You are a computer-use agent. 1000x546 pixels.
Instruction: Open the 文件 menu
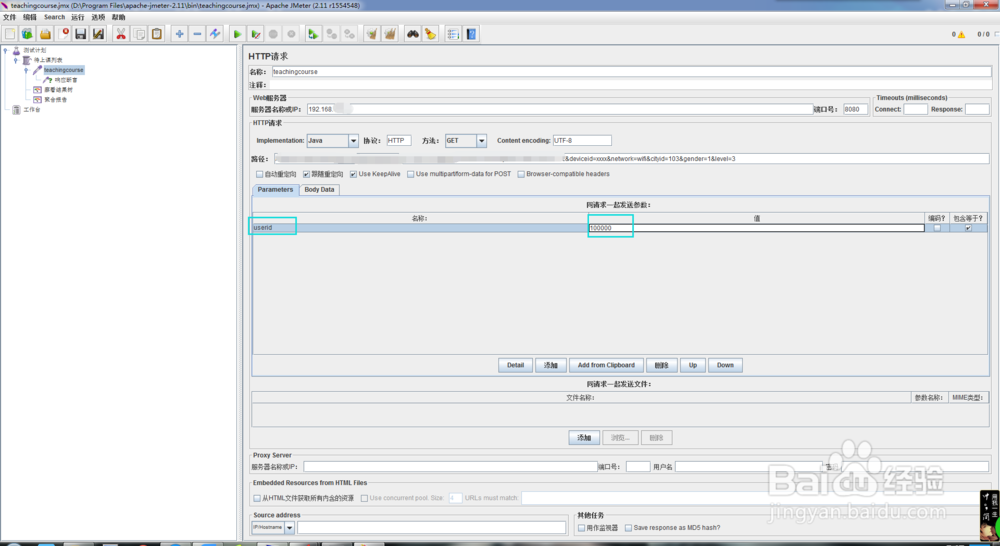tap(10, 17)
